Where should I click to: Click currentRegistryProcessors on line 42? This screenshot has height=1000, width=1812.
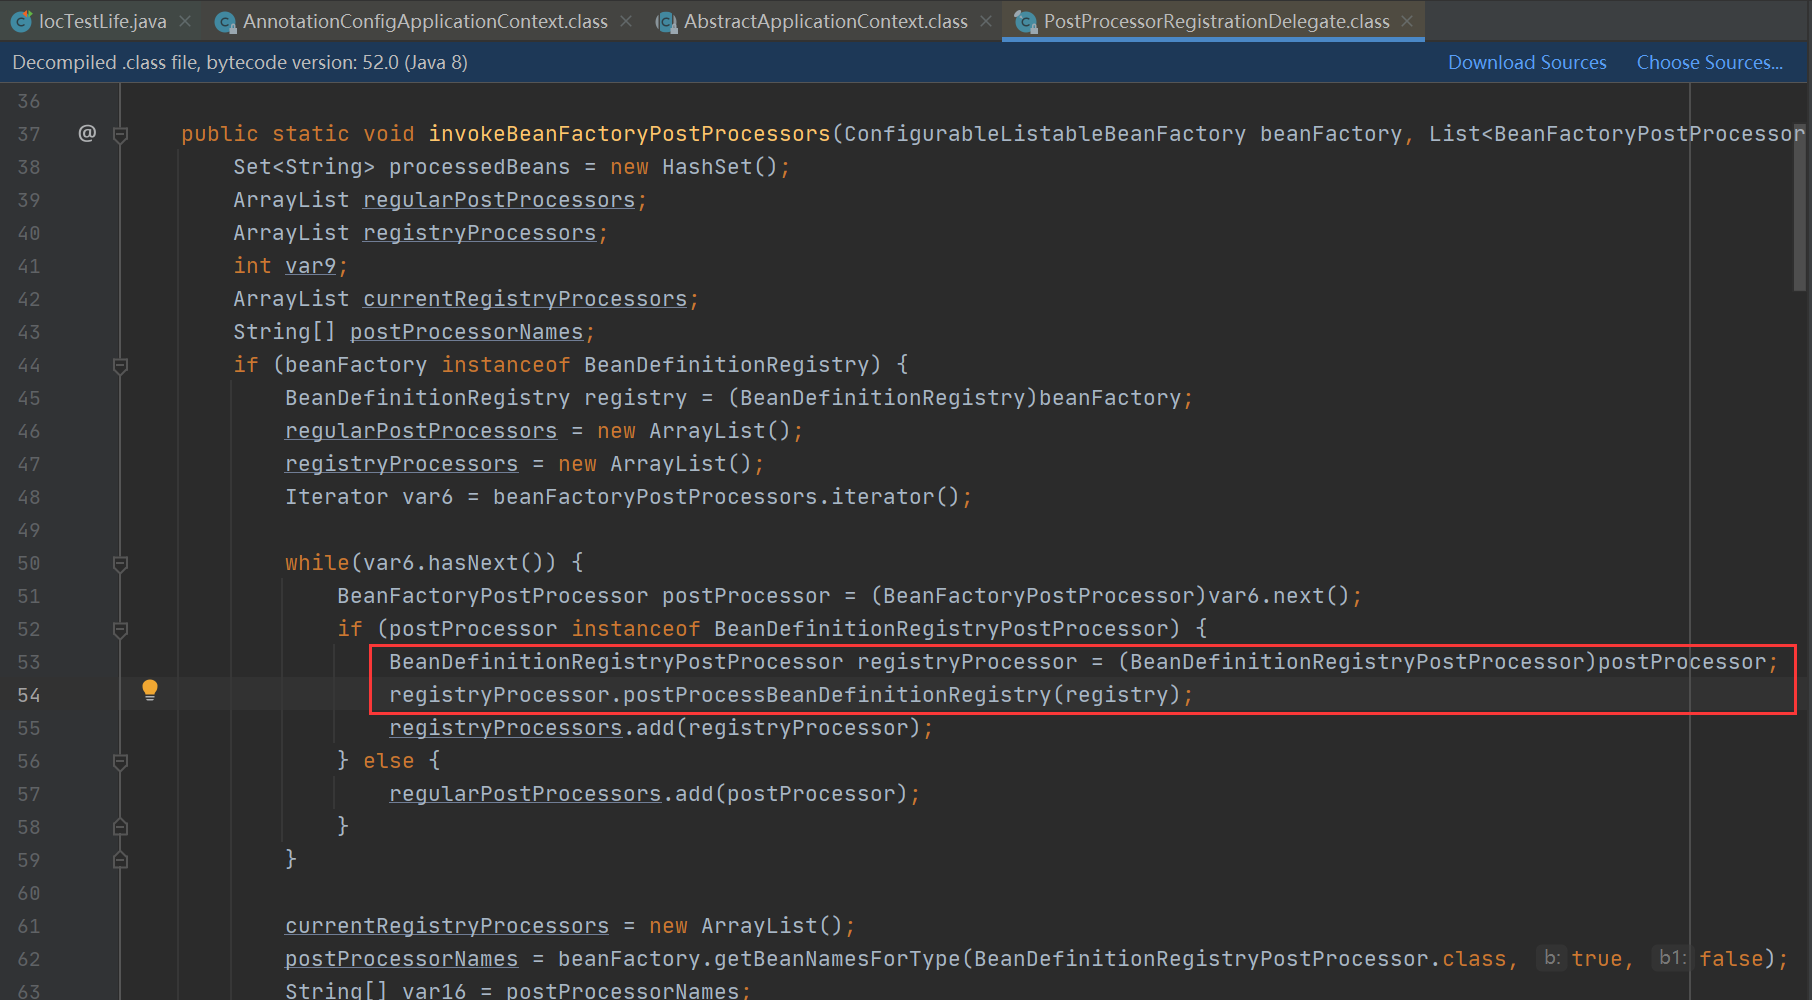tap(525, 299)
